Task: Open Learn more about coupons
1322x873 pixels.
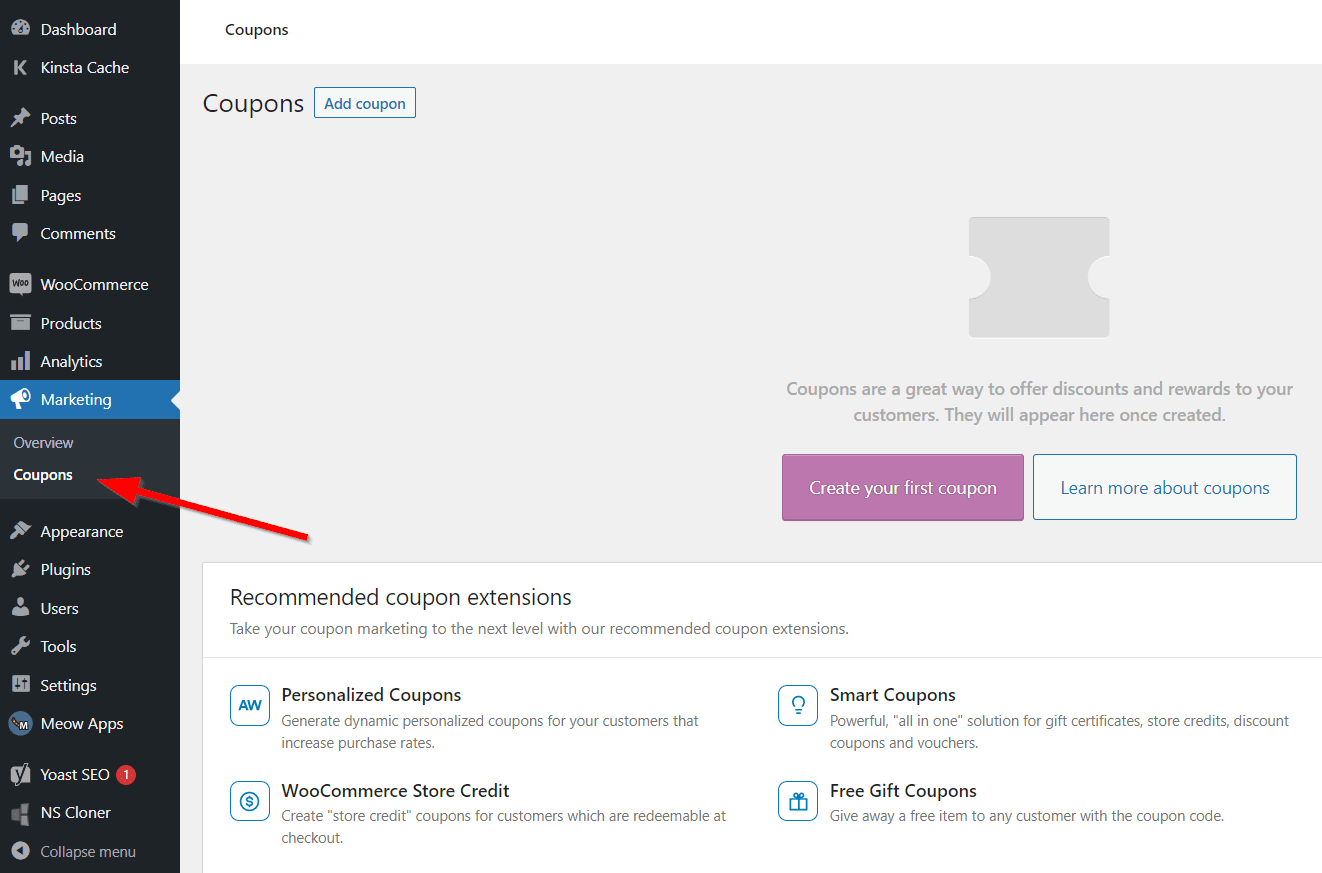Action: pyautogui.click(x=1164, y=487)
